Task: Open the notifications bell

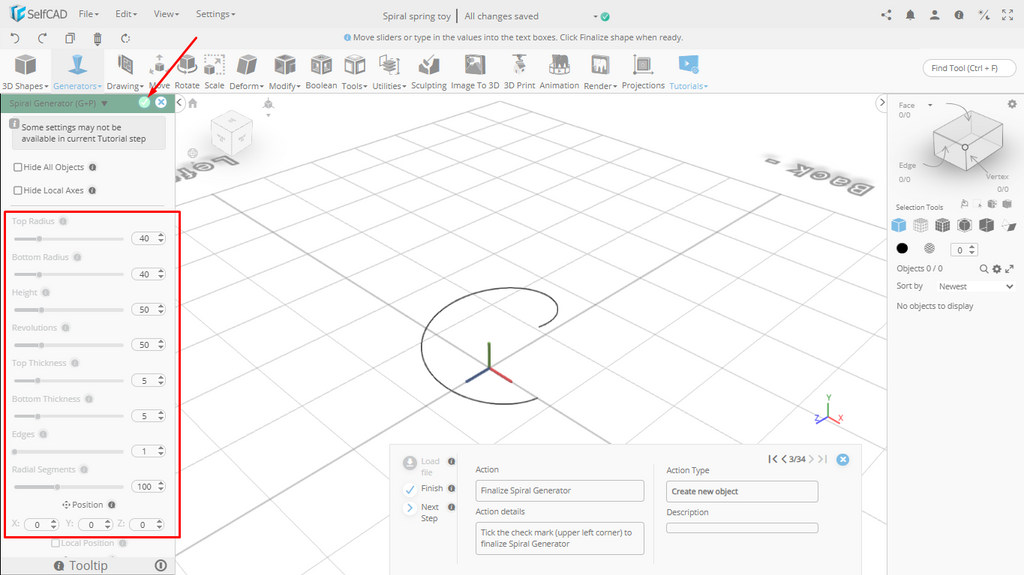Action: [910, 14]
